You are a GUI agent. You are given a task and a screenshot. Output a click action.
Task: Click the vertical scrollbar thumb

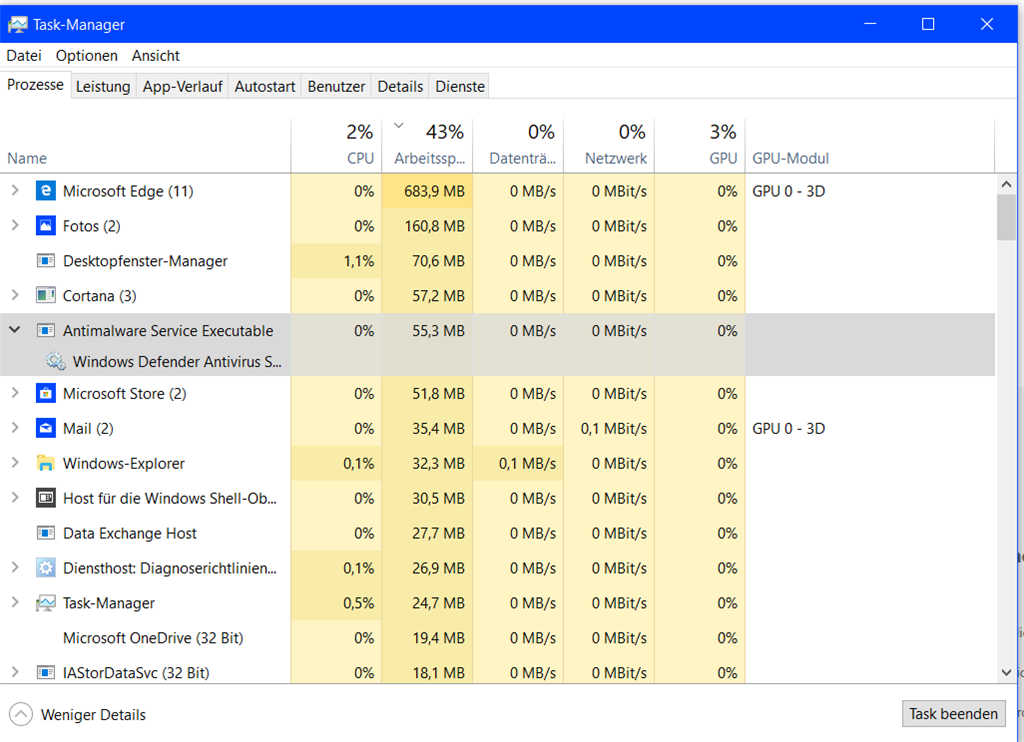pyautogui.click(x=1006, y=218)
